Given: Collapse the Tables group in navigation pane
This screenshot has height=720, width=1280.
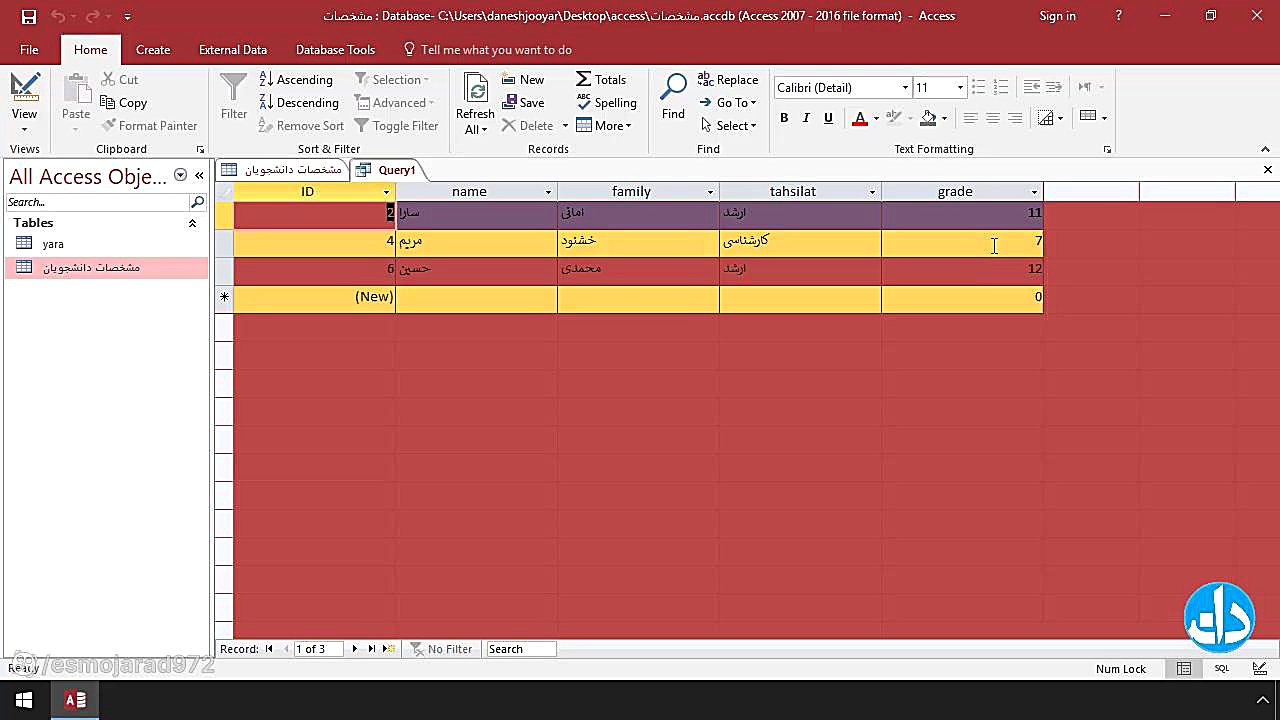Looking at the screenshot, I should click(x=192, y=223).
